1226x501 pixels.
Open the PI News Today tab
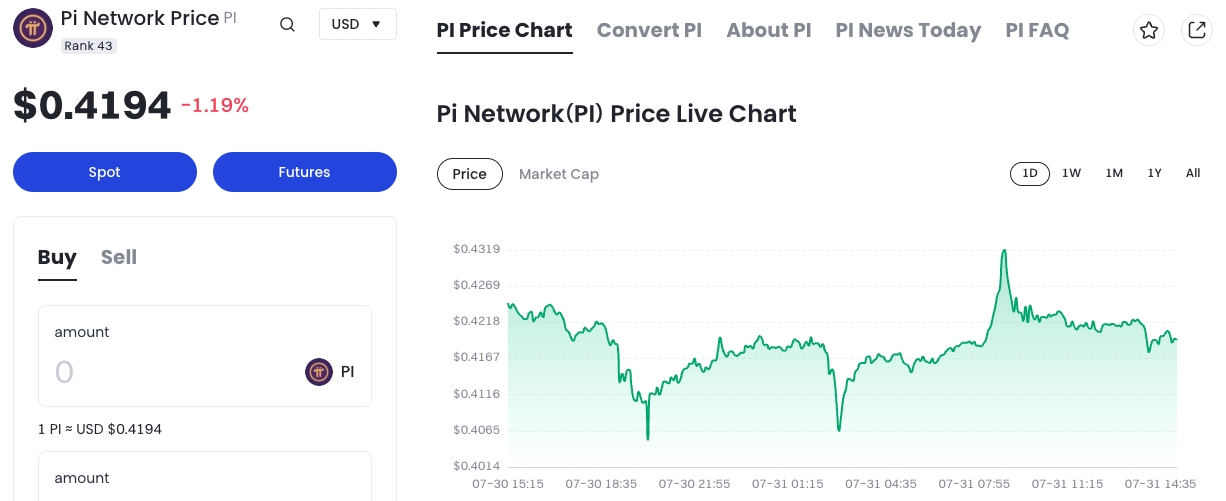point(908,30)
